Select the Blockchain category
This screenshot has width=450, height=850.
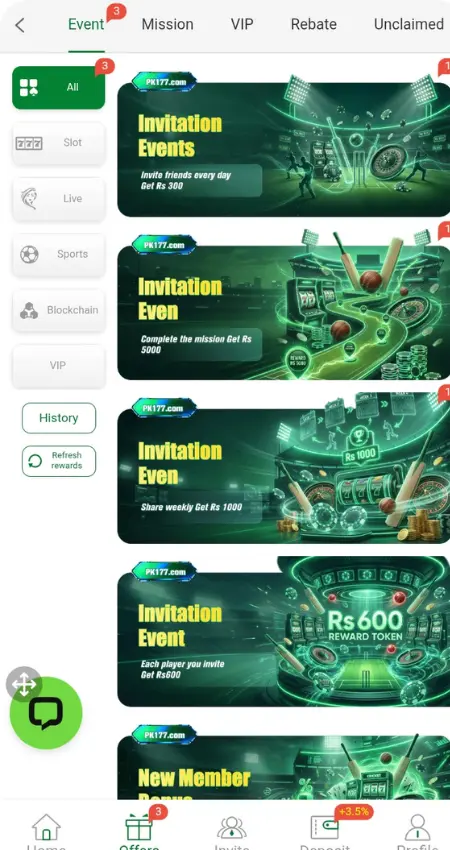(x=59, y=311)
